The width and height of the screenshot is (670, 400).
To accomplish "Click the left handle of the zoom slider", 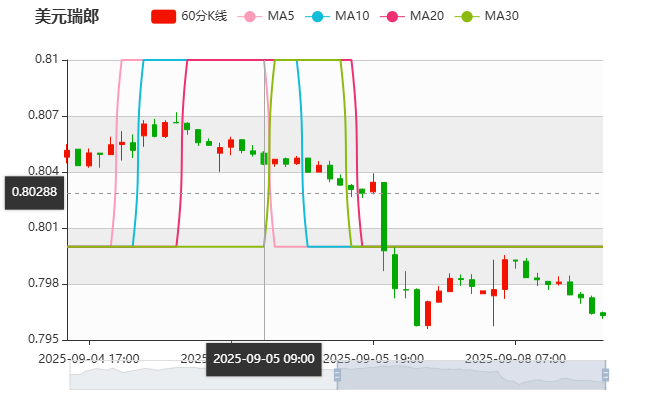I will (337, 375).
